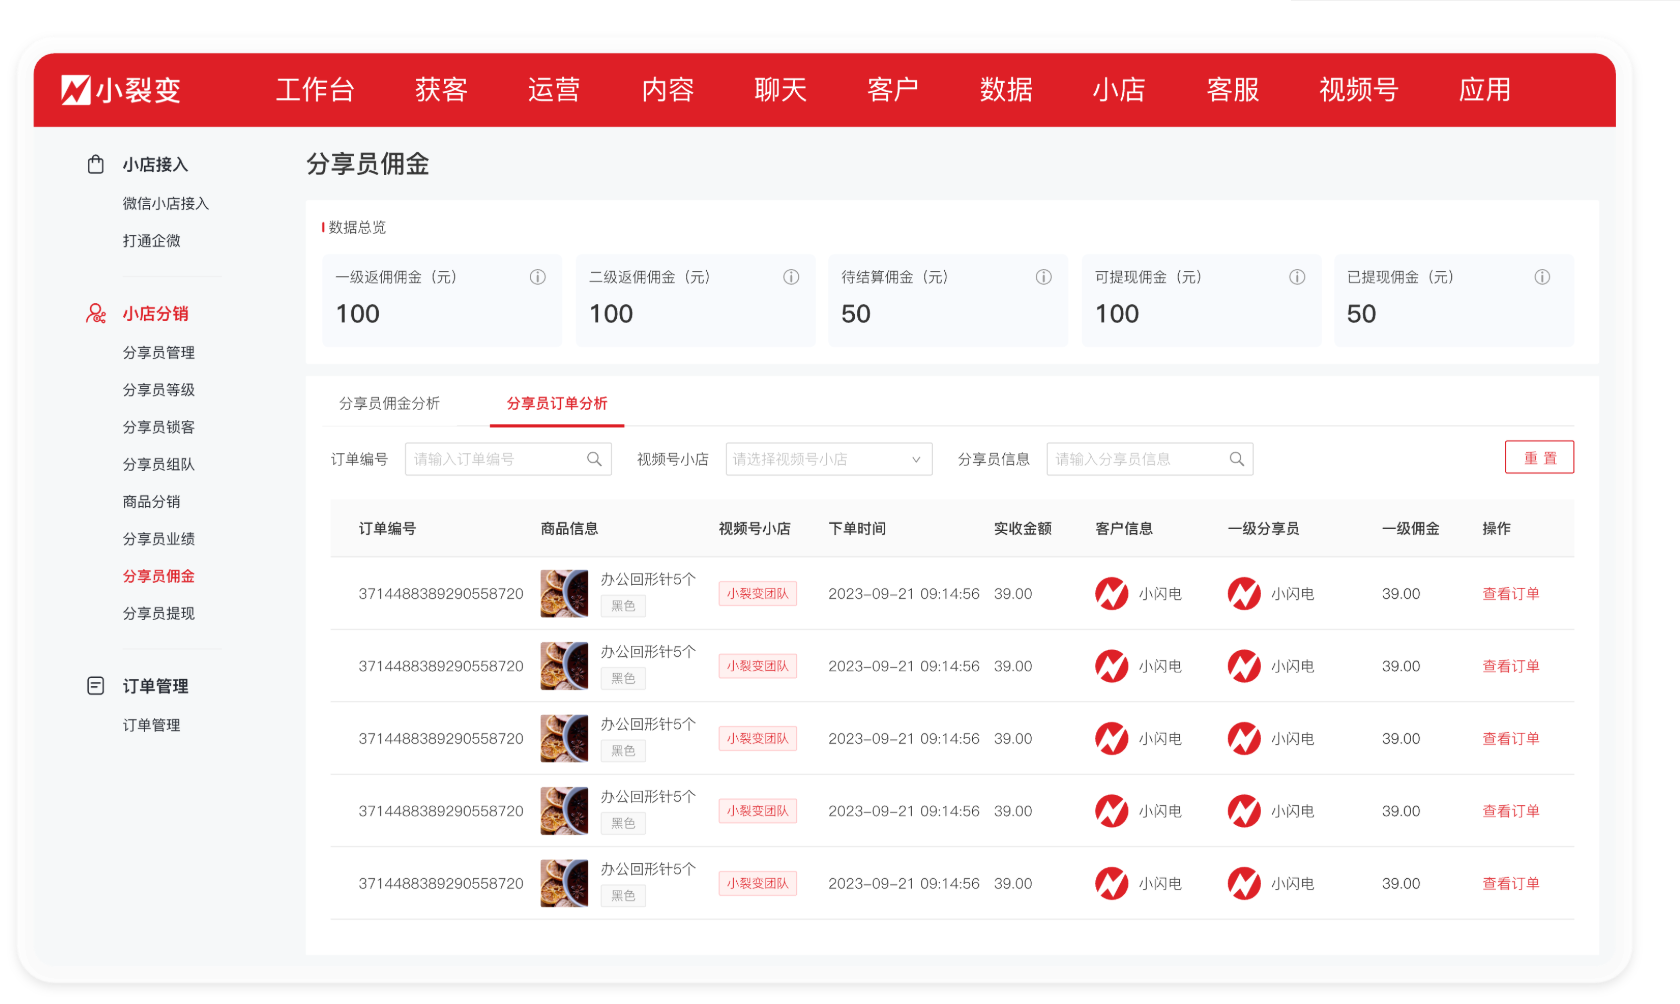Switch to 分享员订单分析 tab

557,403
